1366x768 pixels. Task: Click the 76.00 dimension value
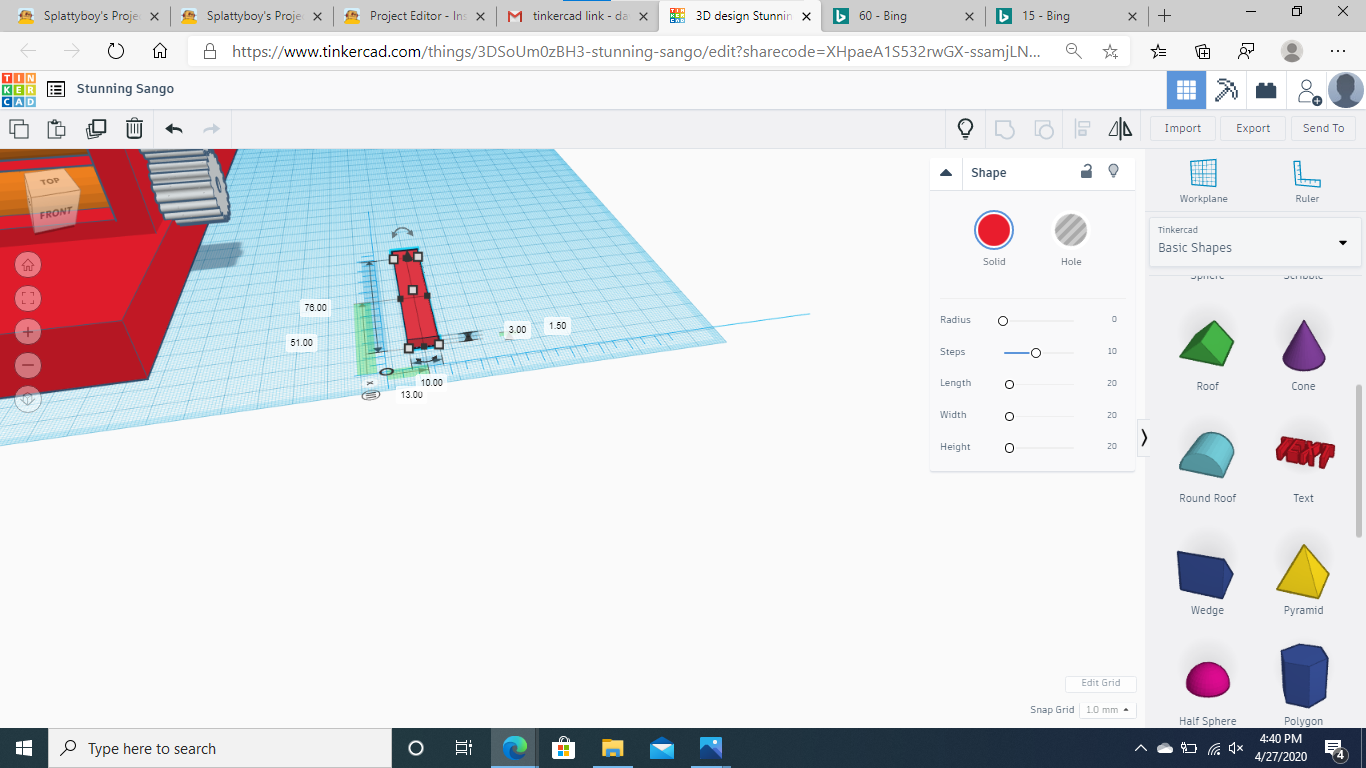coord(315,308)
